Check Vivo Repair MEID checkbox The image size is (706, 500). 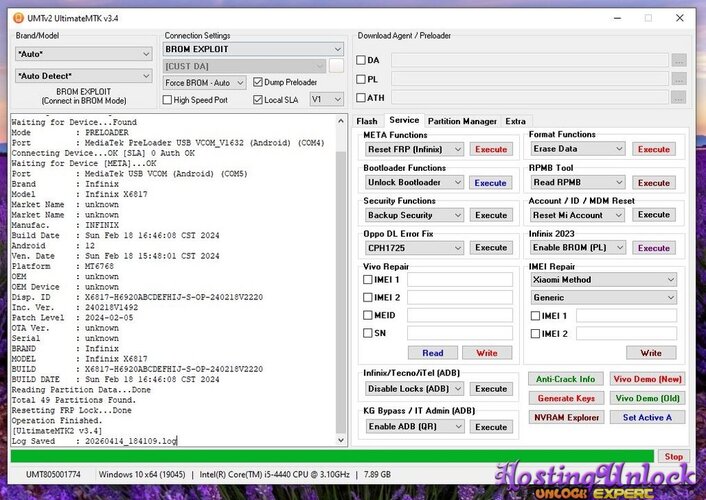tap(367, 315)
